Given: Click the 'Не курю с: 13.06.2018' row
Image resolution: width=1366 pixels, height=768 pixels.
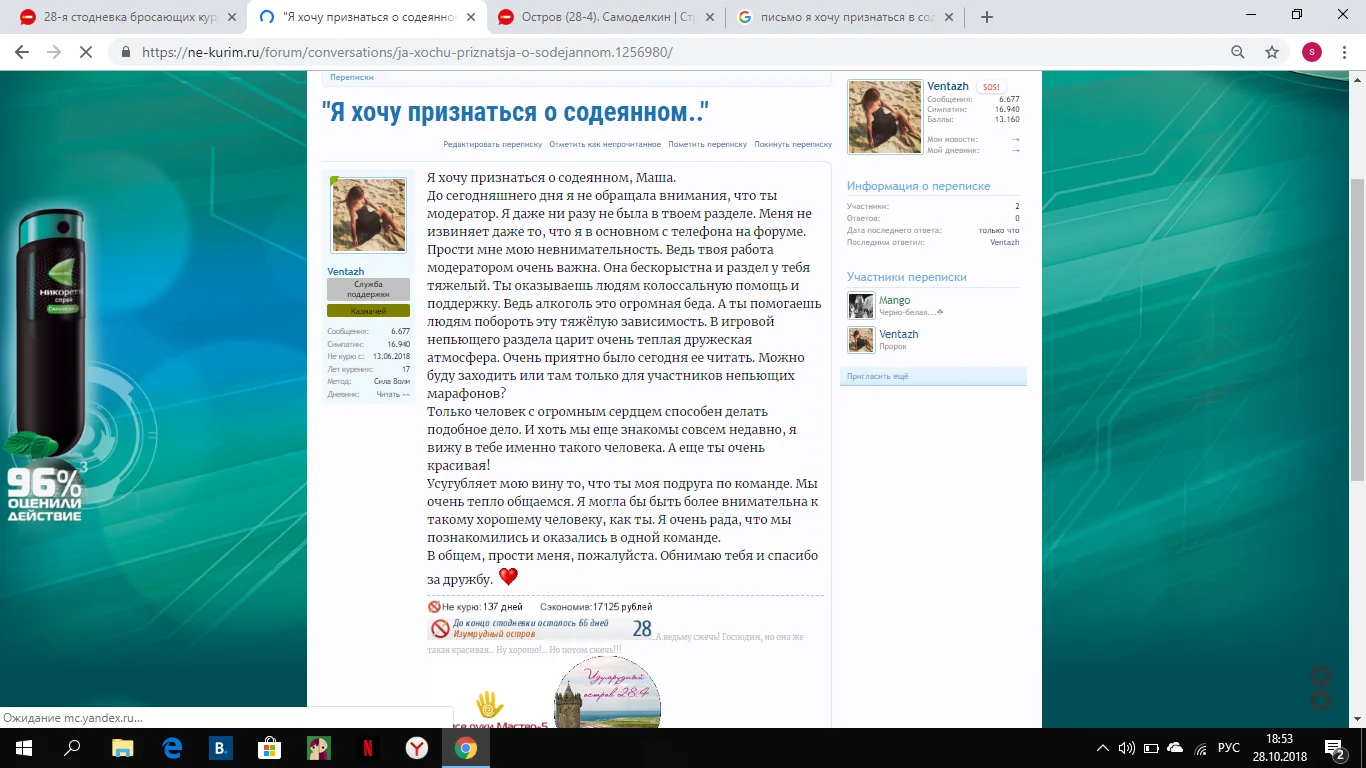Looking at the screenshot, I should click(368, 356).
